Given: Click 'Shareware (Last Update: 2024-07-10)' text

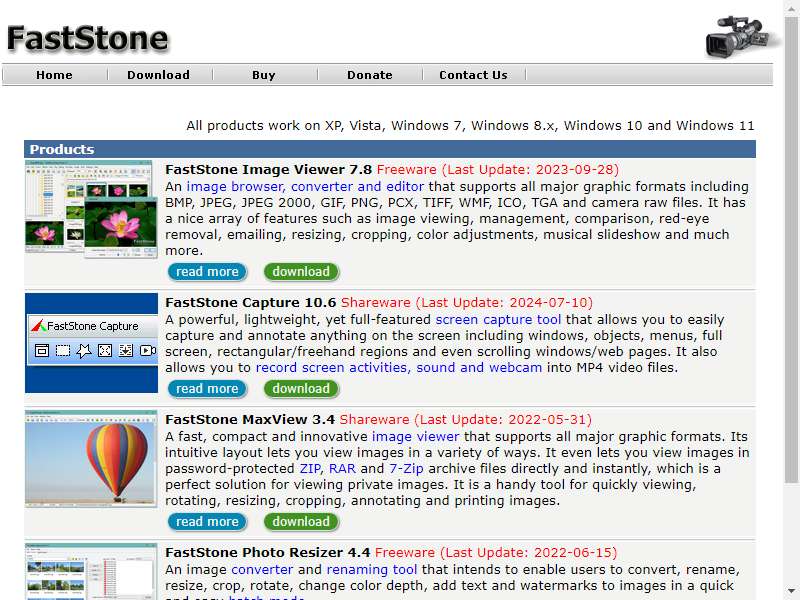Looking at the screenshot, I should (467, 303).
